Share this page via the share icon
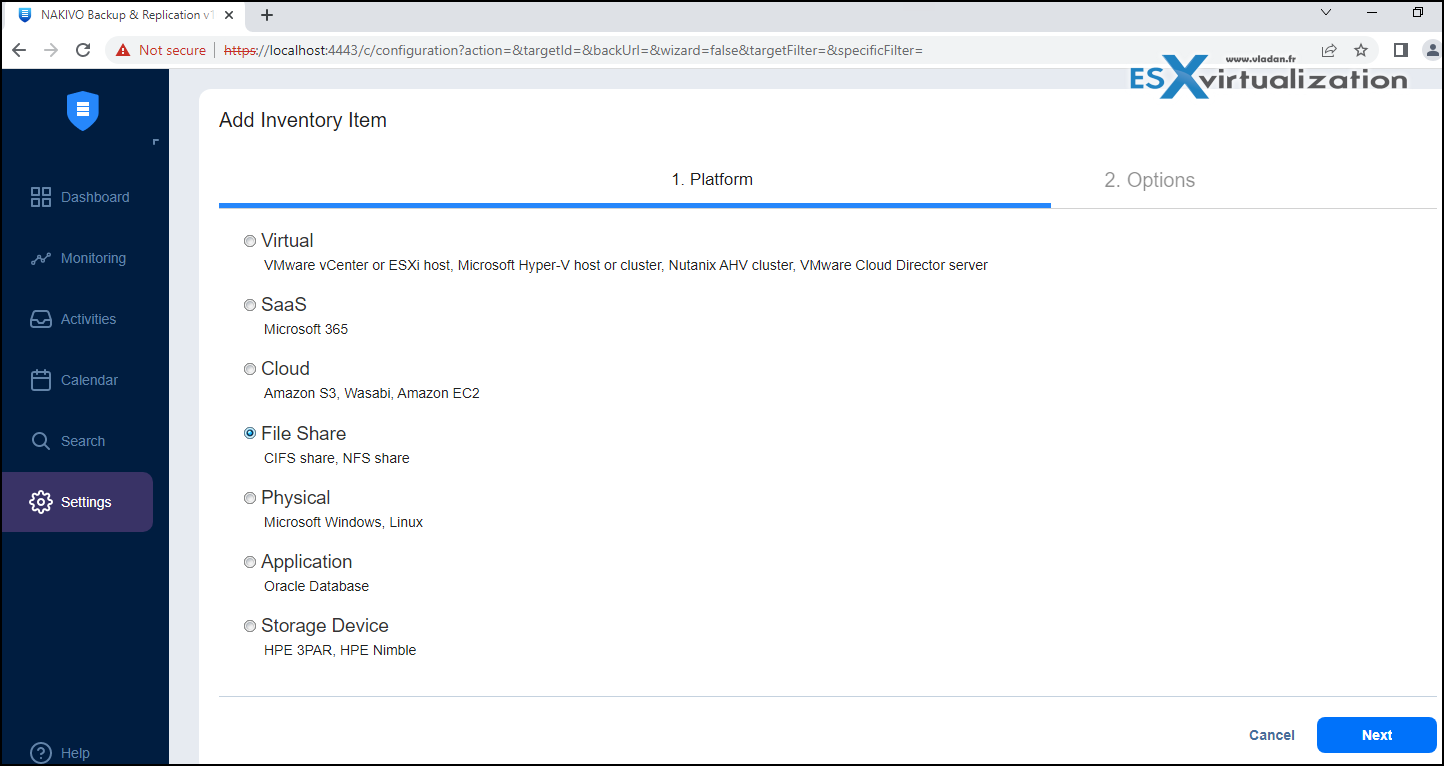This screenshot has height=766, width=1444. [x=1329, y=50]
